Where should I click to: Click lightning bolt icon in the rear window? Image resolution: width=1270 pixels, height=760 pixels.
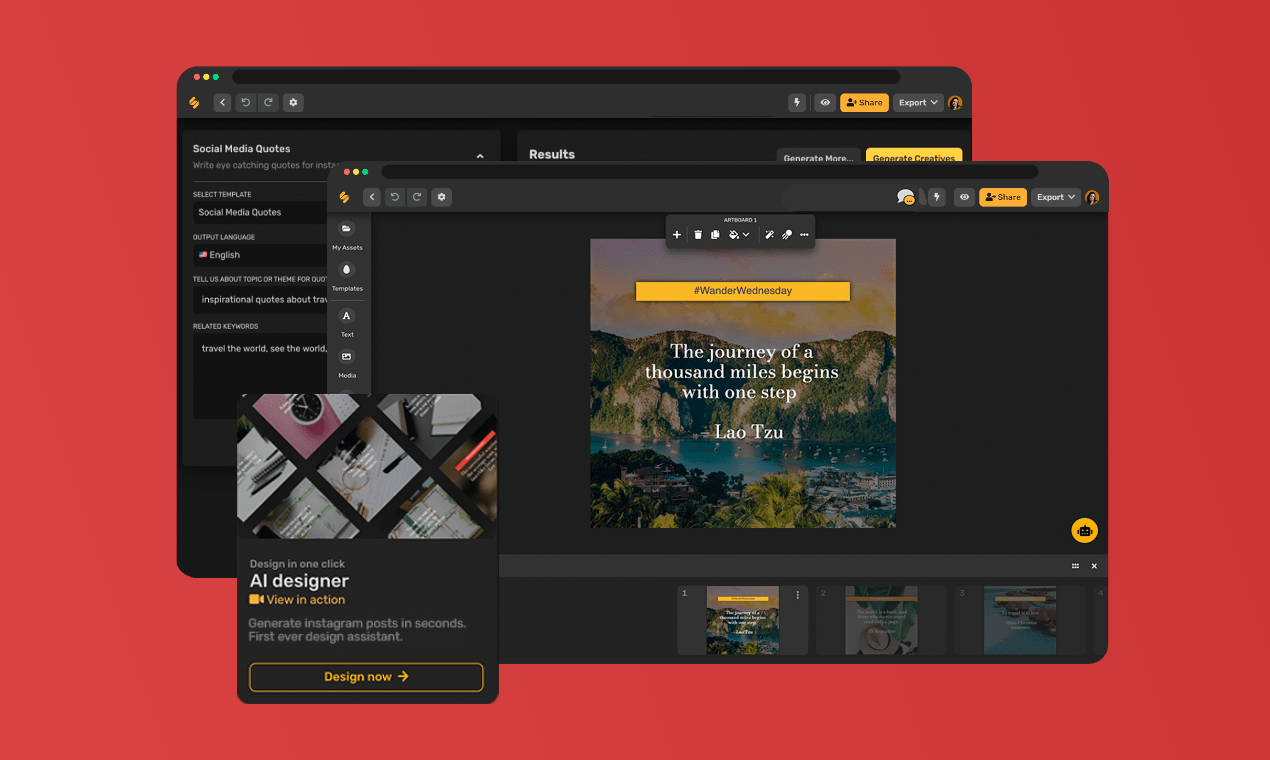click(797, 102)
